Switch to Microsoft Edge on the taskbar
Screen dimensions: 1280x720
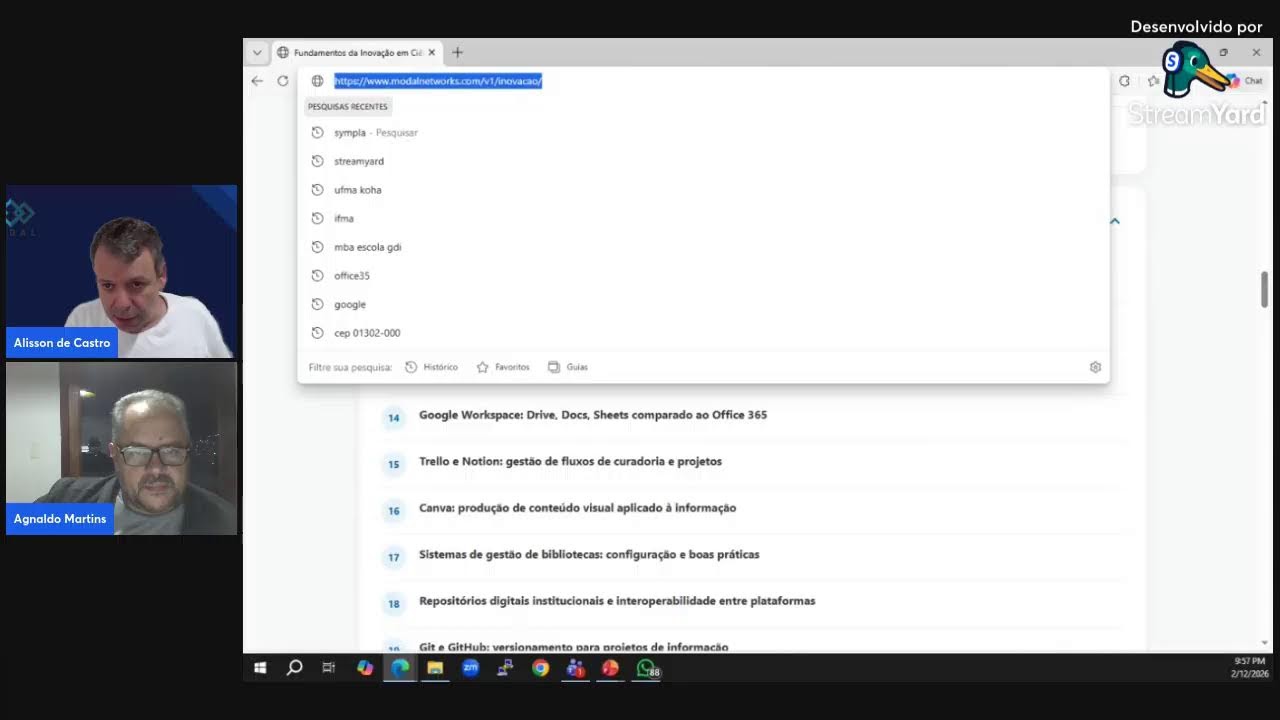[400, 668]
